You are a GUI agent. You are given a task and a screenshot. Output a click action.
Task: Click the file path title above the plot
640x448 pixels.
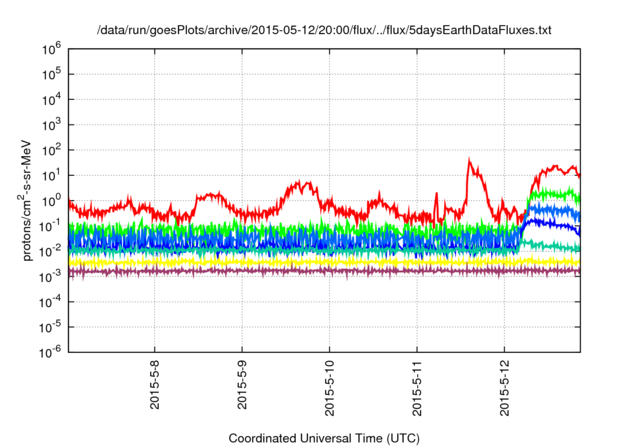[324, 30]
